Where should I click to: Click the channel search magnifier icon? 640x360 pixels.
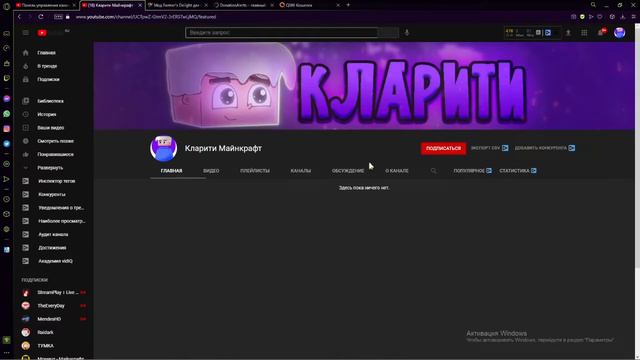[433, 171]
